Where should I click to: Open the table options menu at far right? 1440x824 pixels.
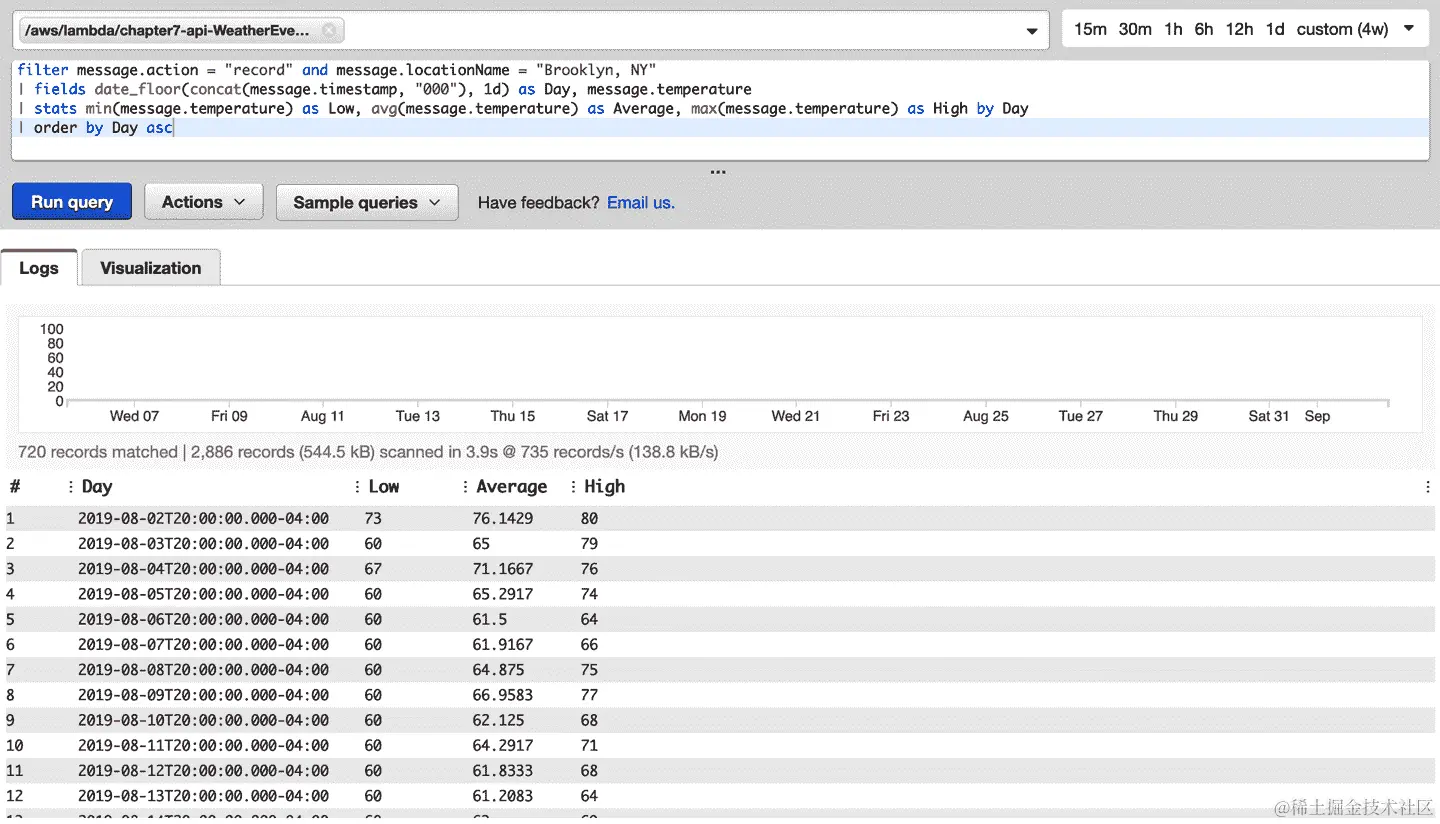(x=1428, y=487)
